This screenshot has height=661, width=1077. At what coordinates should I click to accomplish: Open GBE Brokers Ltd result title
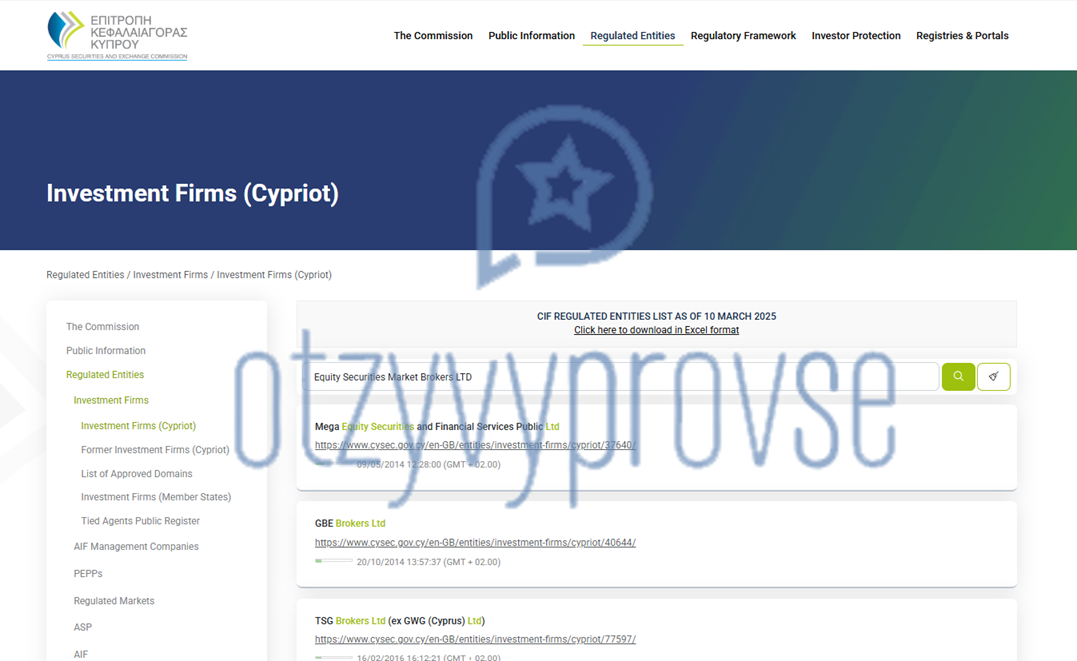350,524
